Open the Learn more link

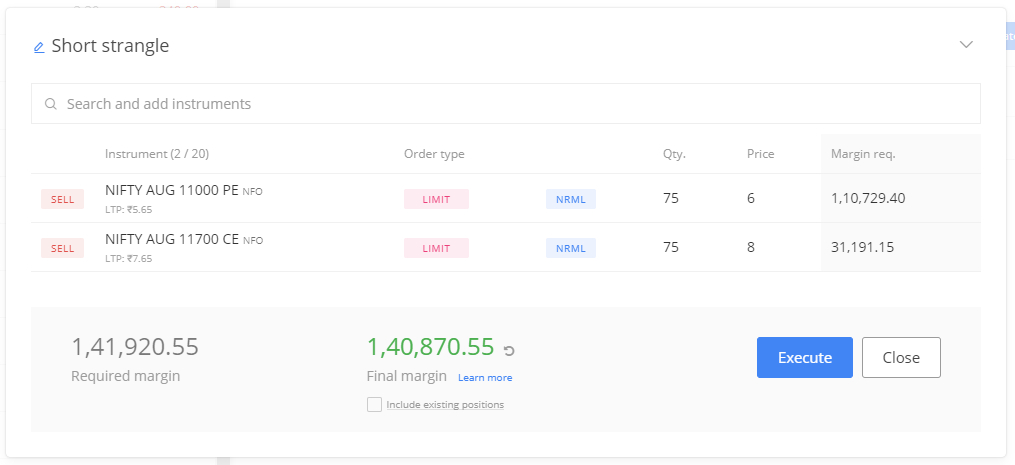tap(485, 378)
